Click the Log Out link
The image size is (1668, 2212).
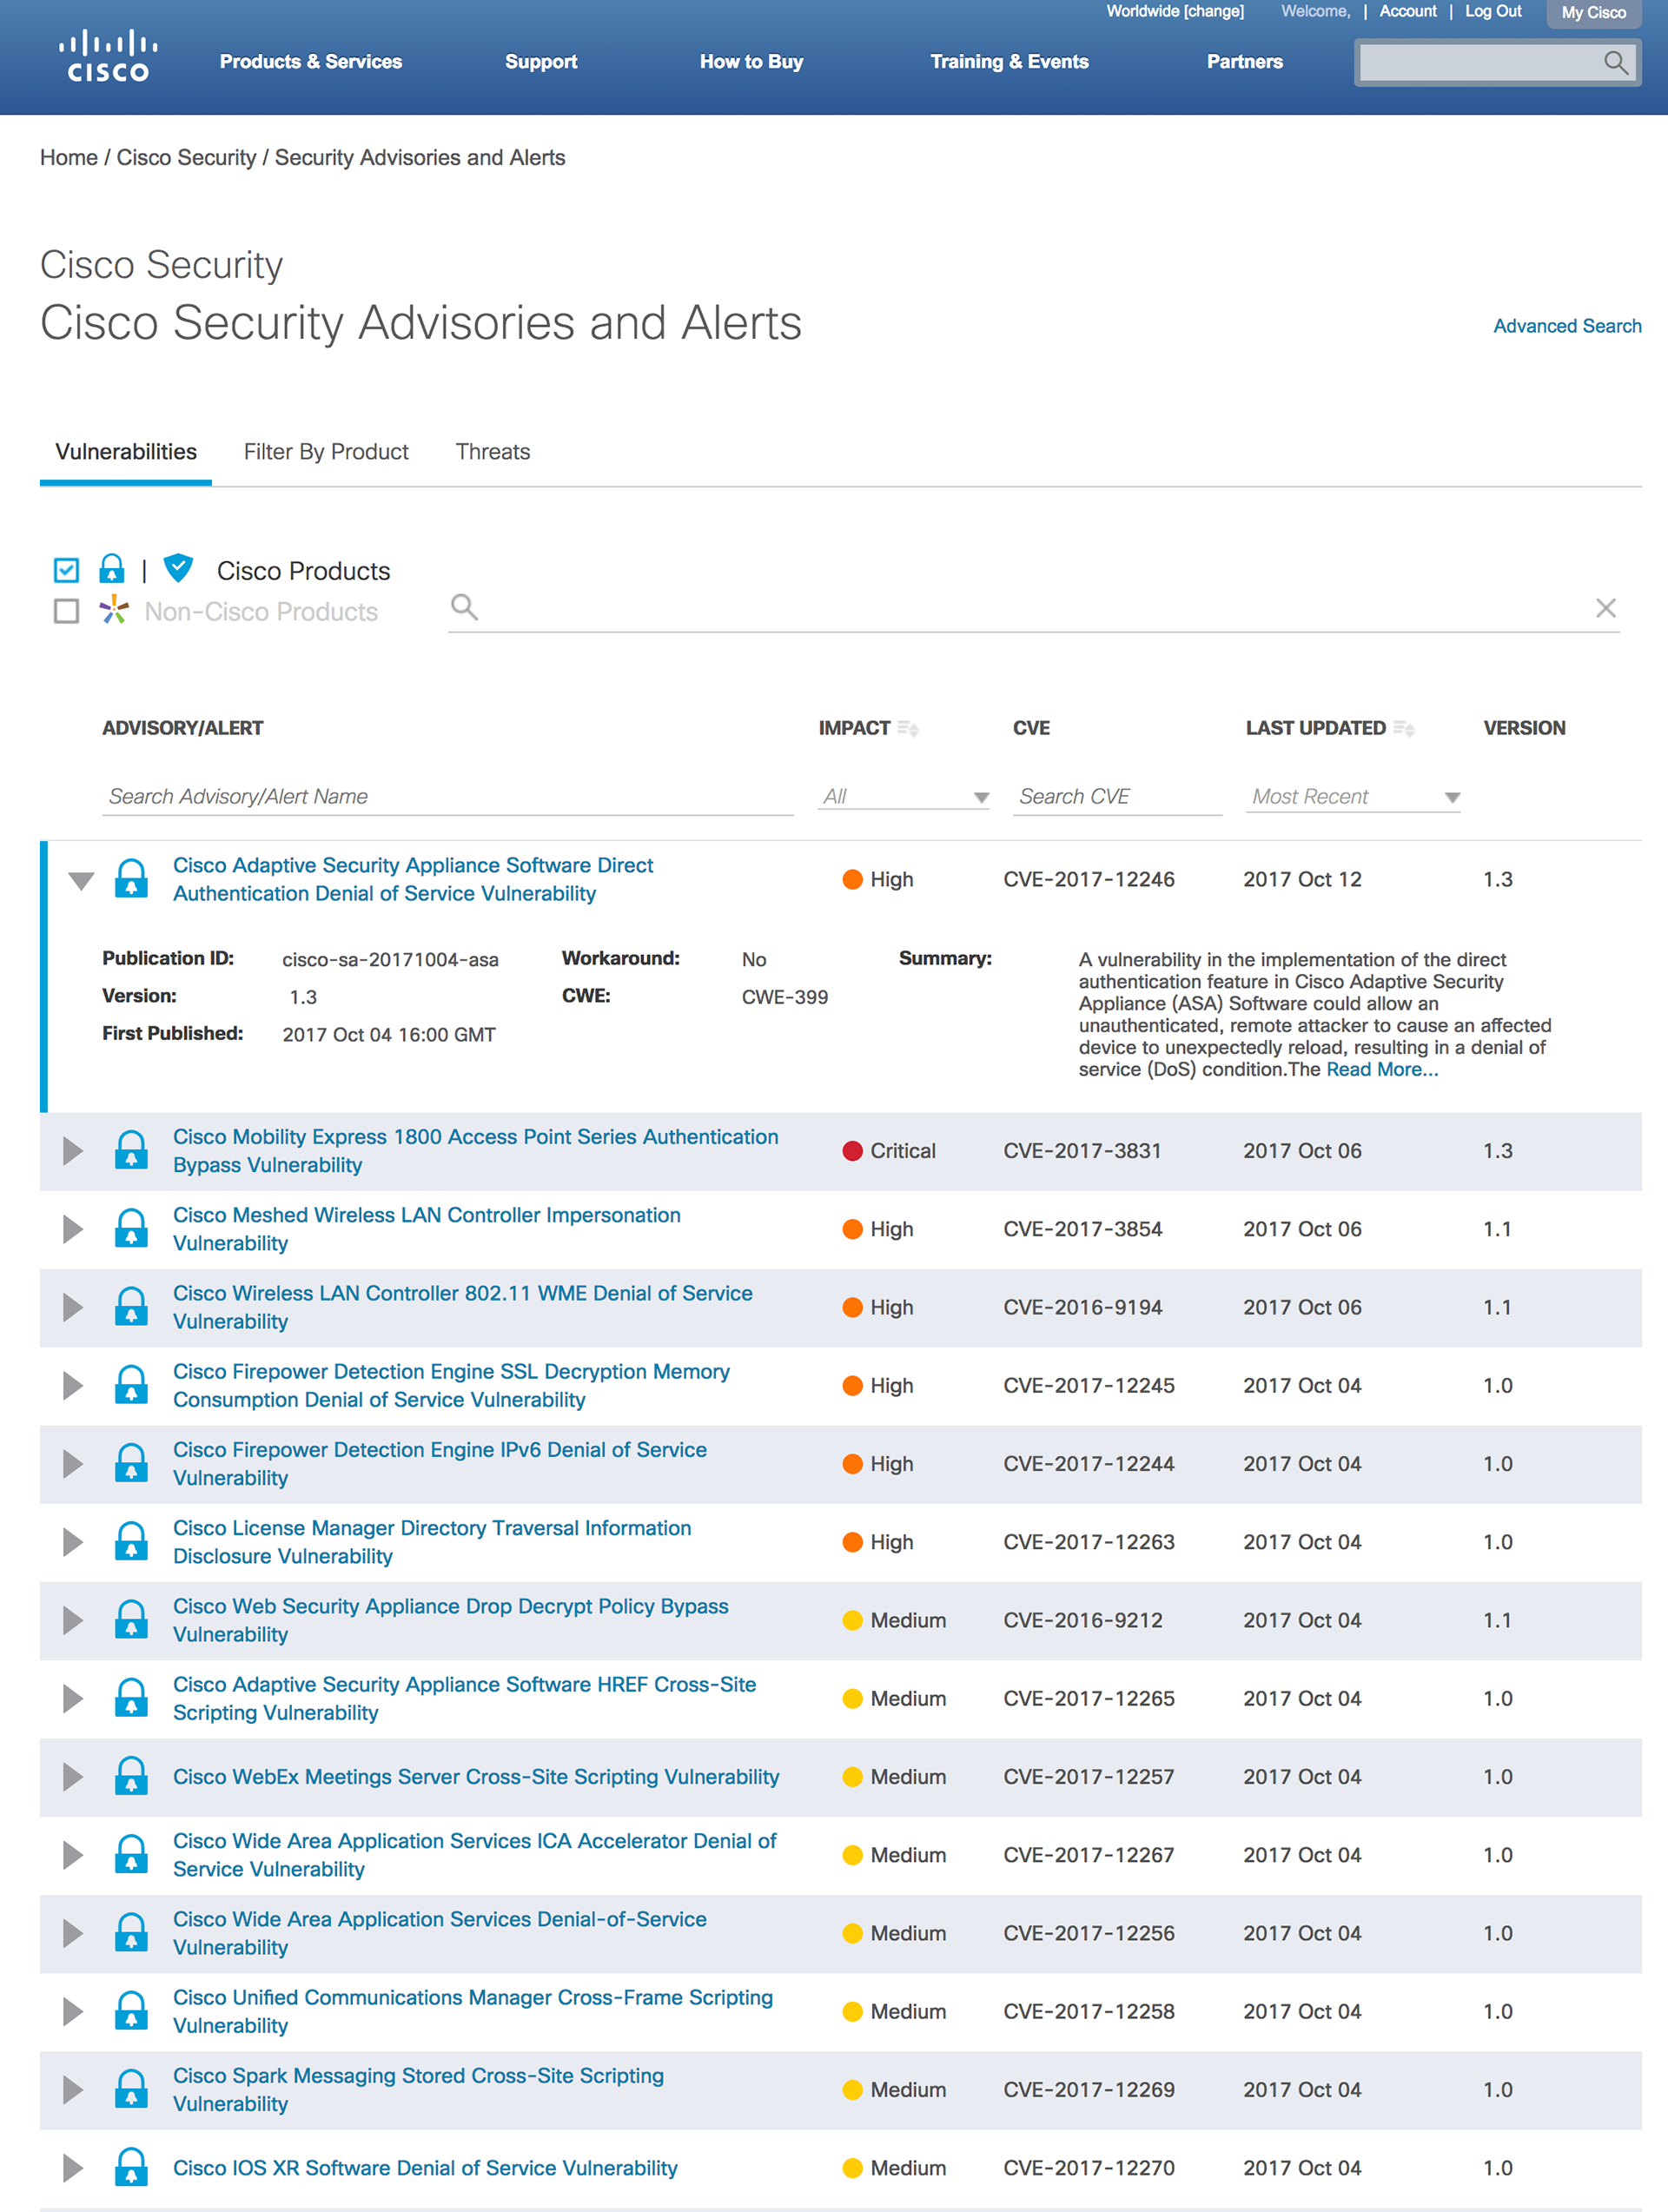point(1493,11)
